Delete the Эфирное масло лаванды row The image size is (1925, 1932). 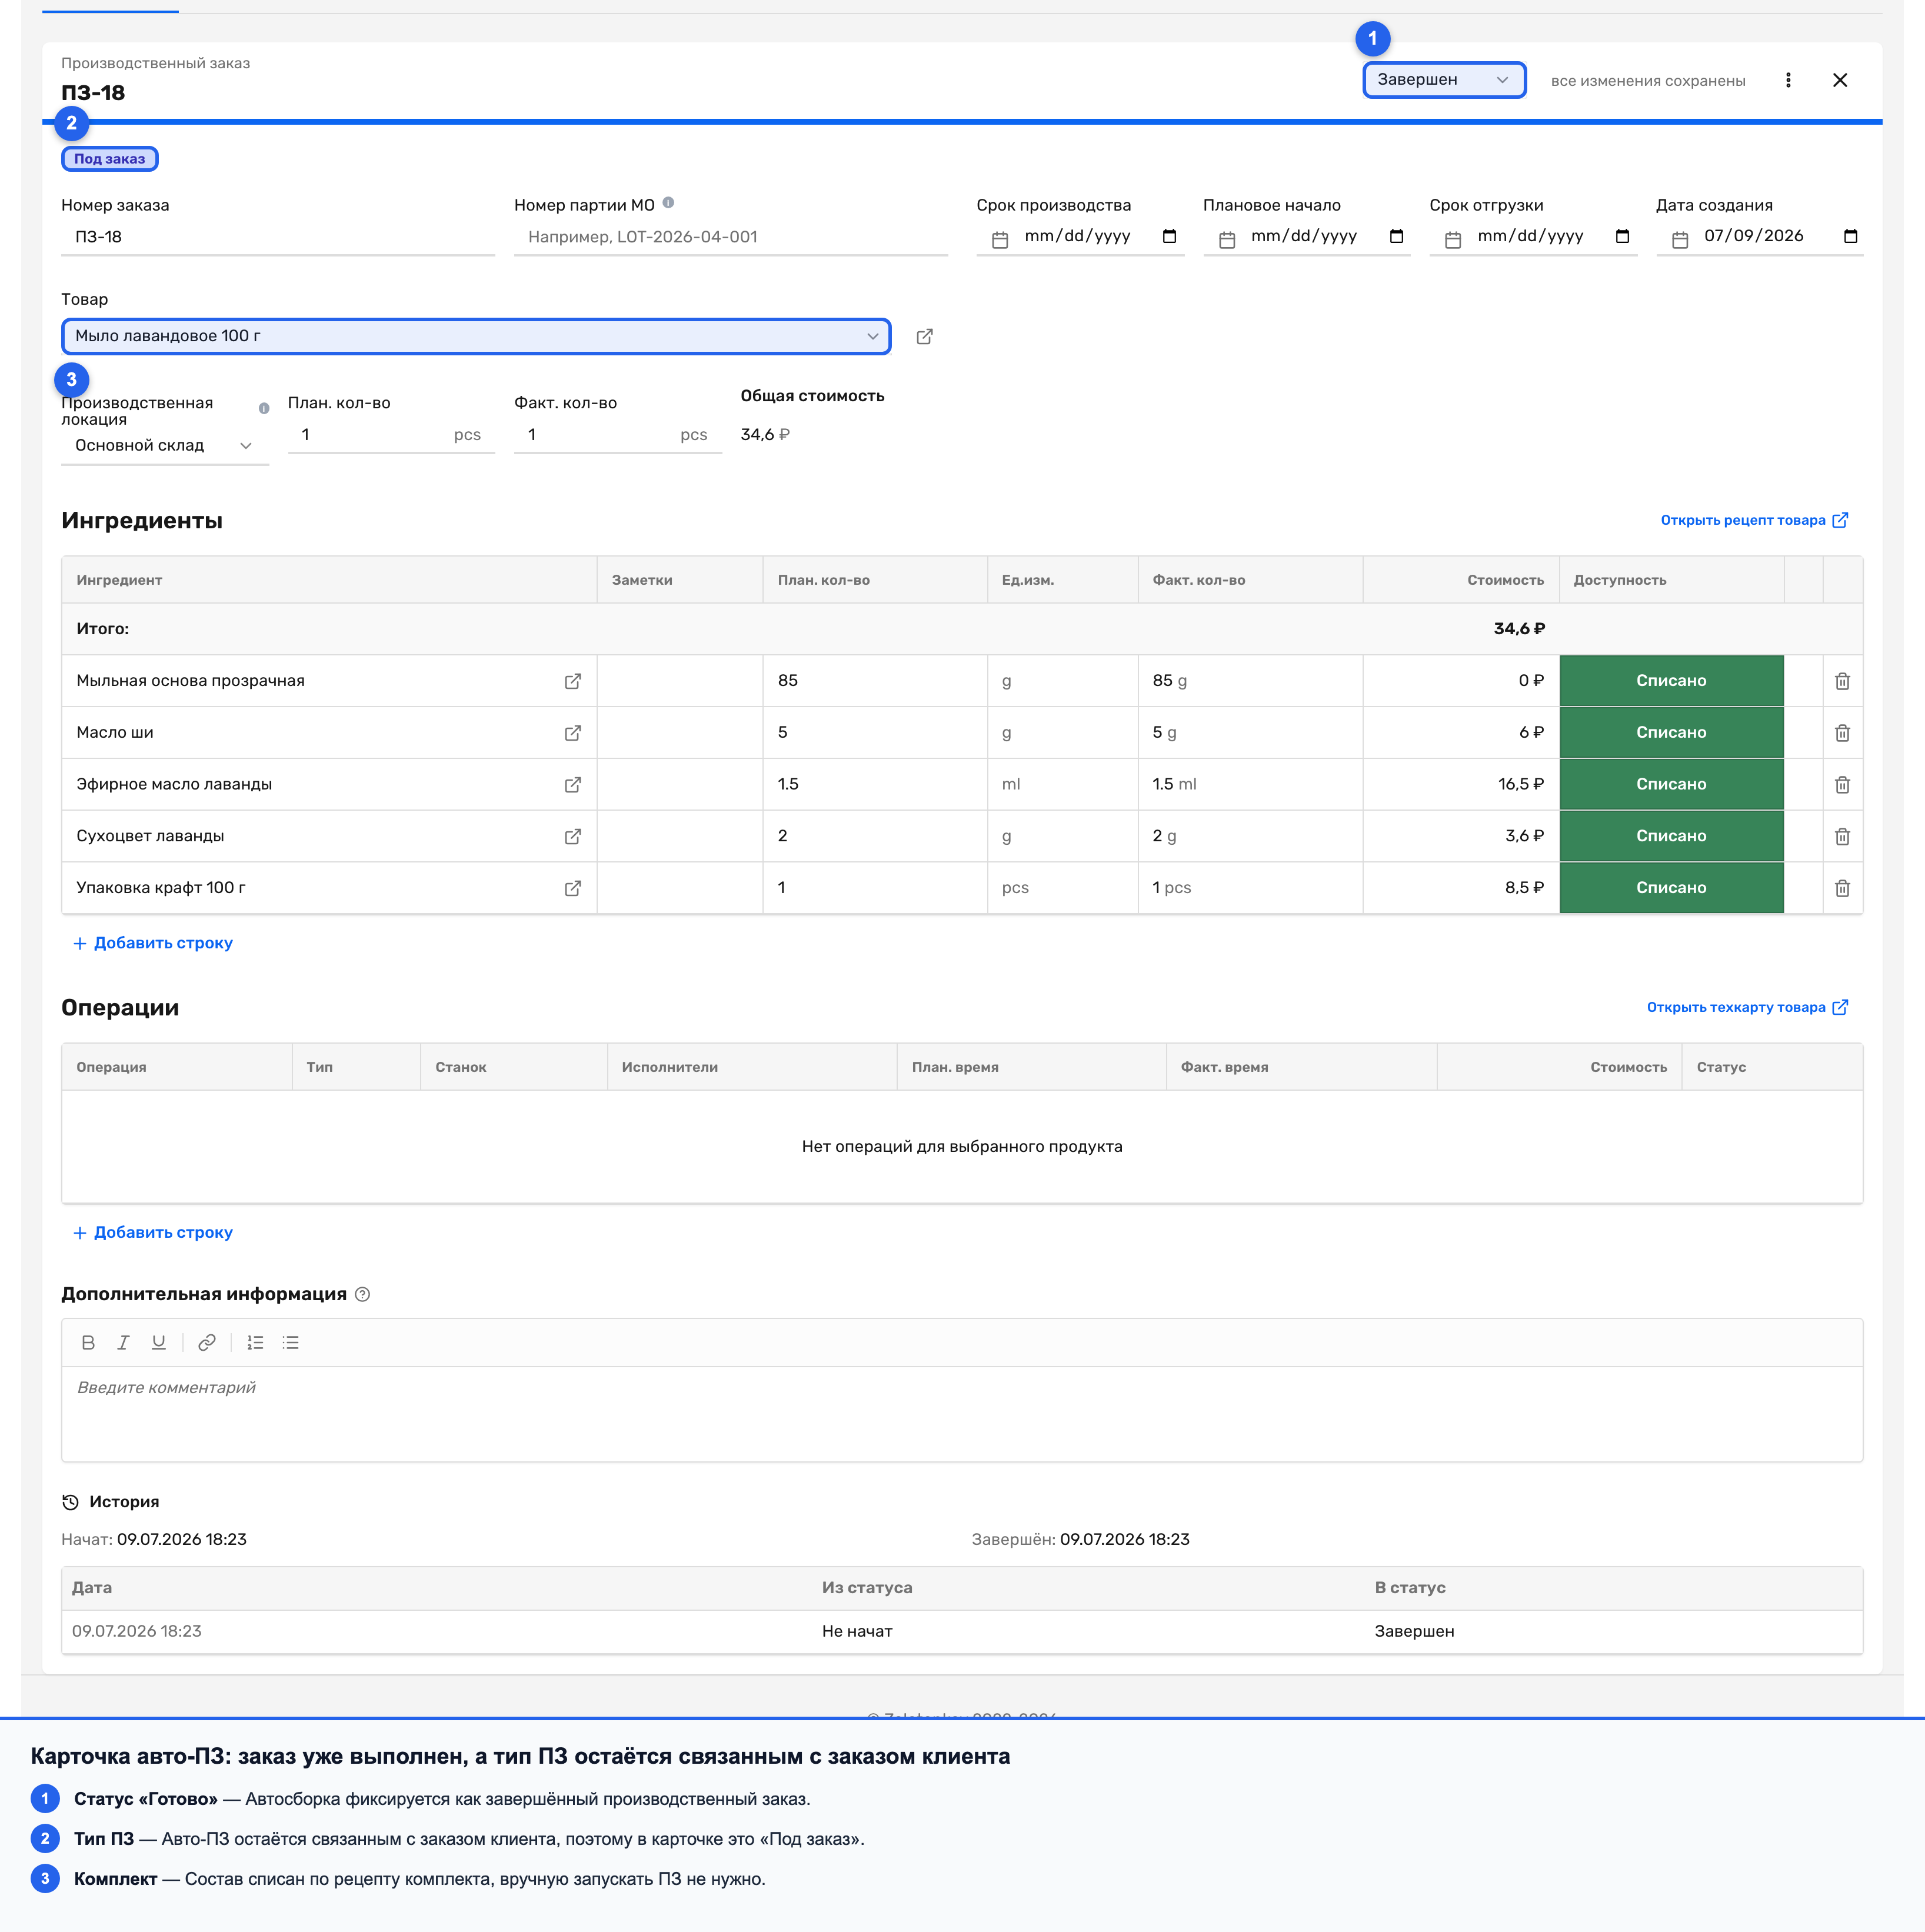[1842, 785]
